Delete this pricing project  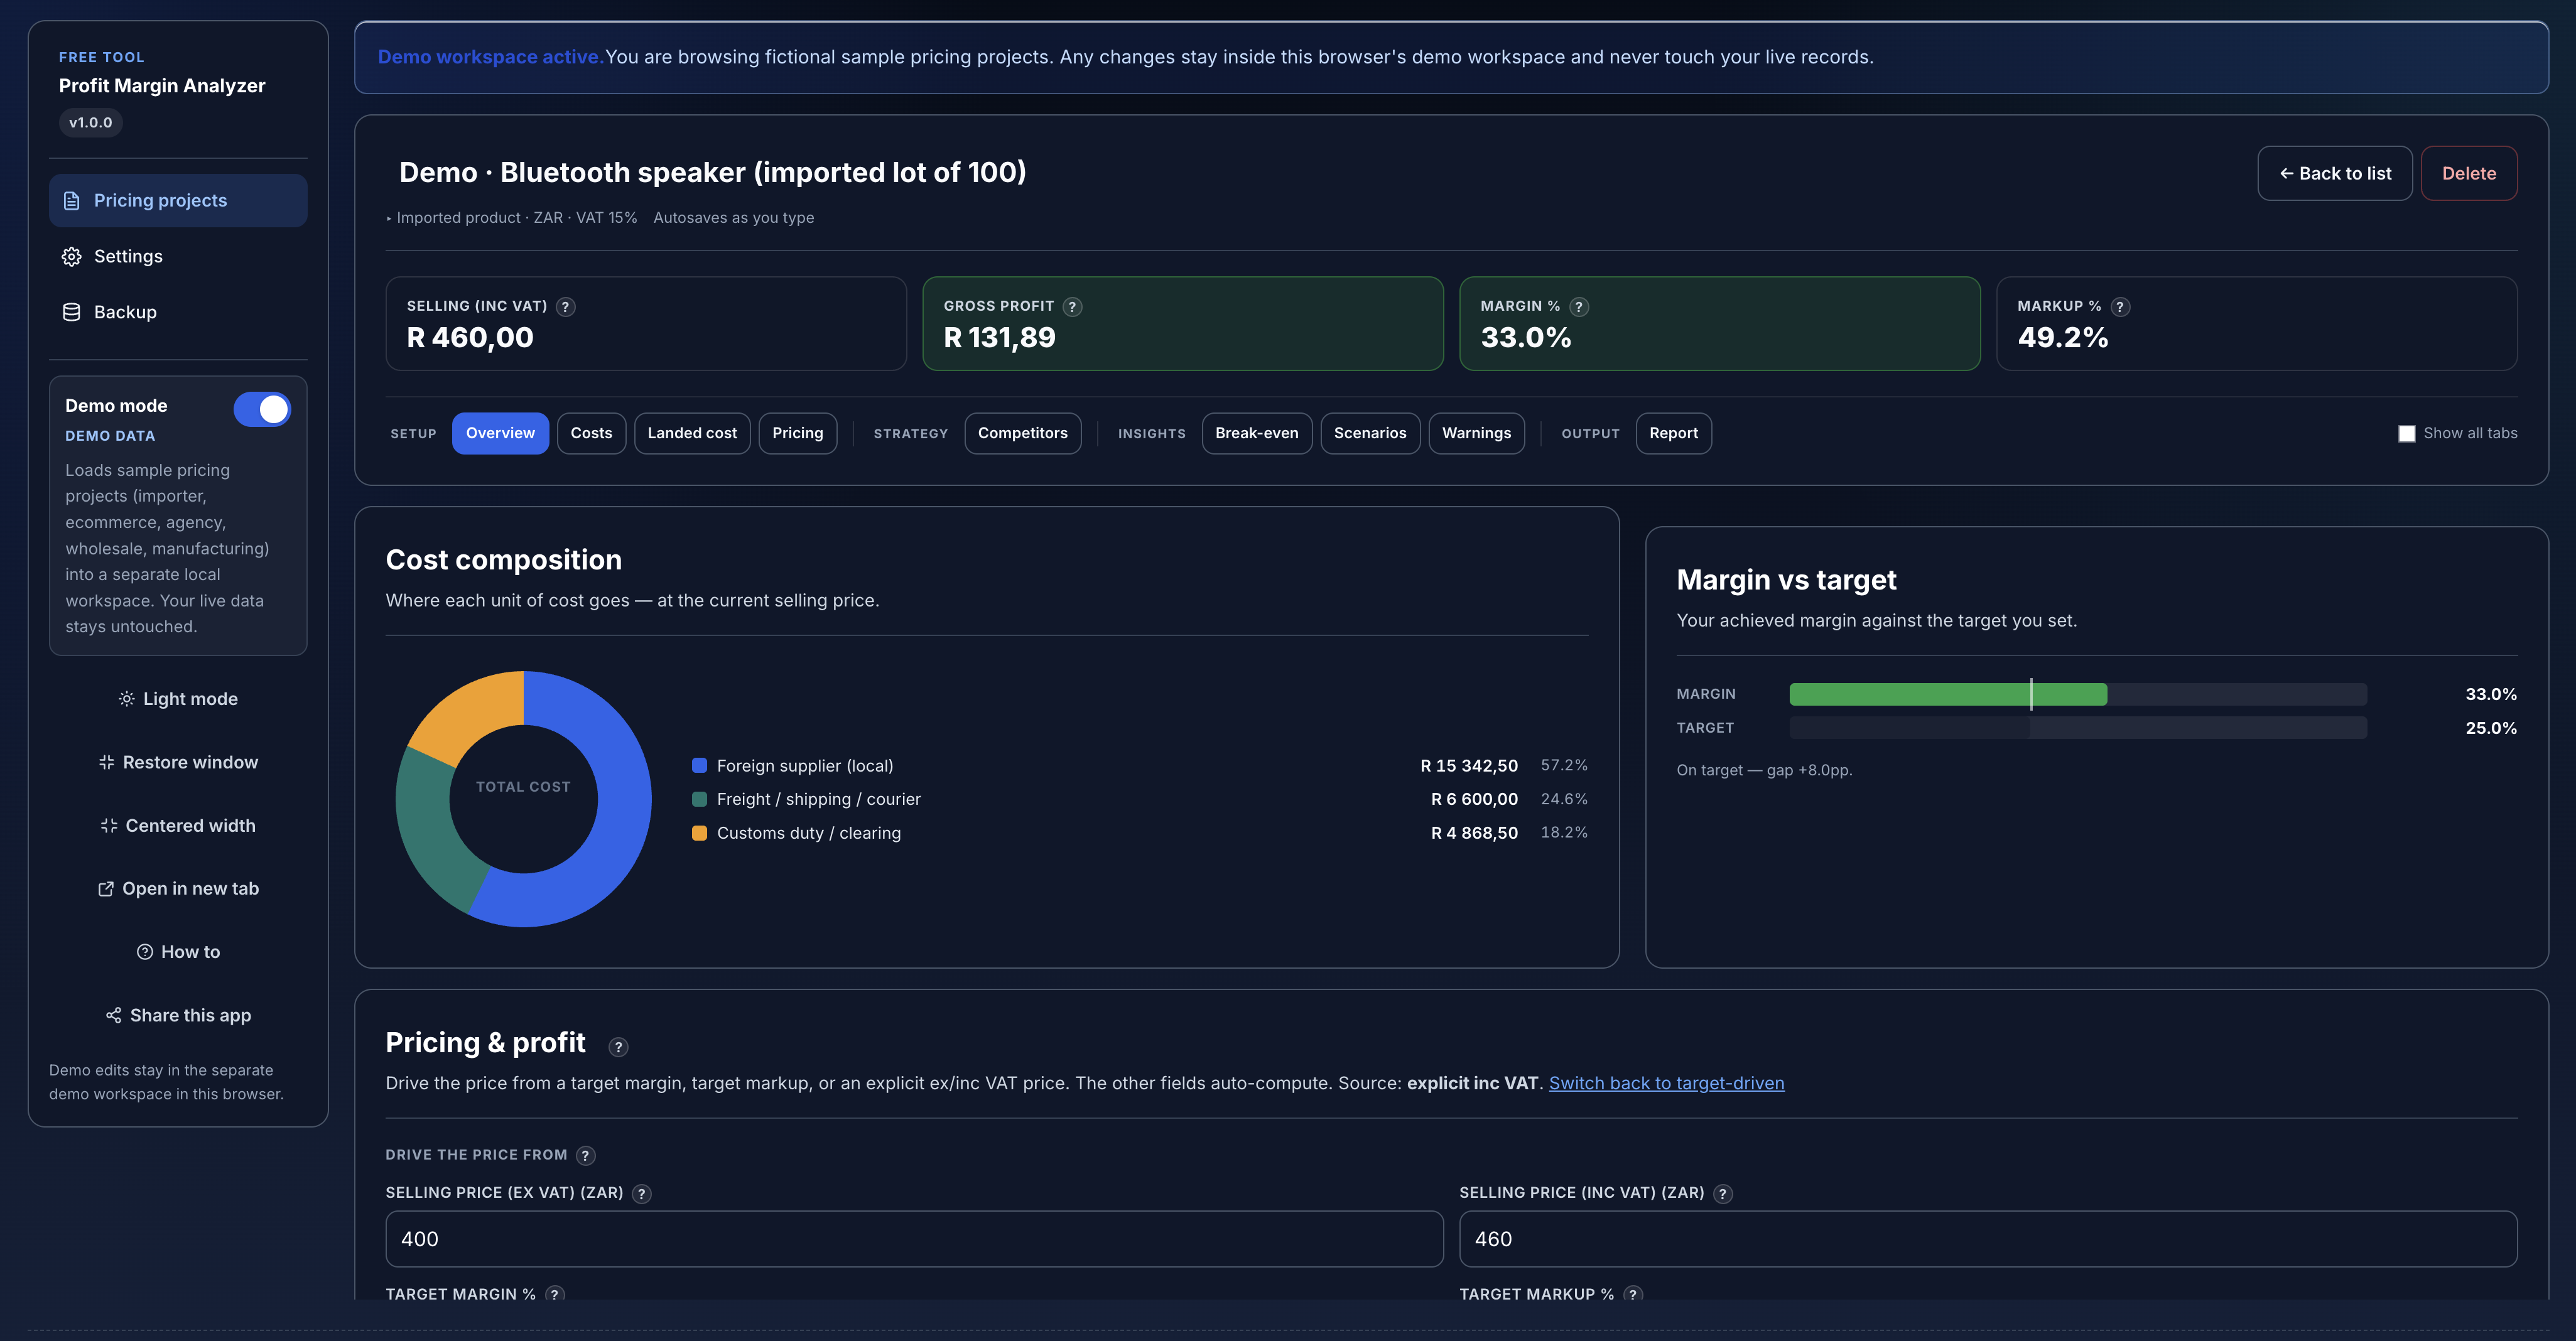[2468, 173]
